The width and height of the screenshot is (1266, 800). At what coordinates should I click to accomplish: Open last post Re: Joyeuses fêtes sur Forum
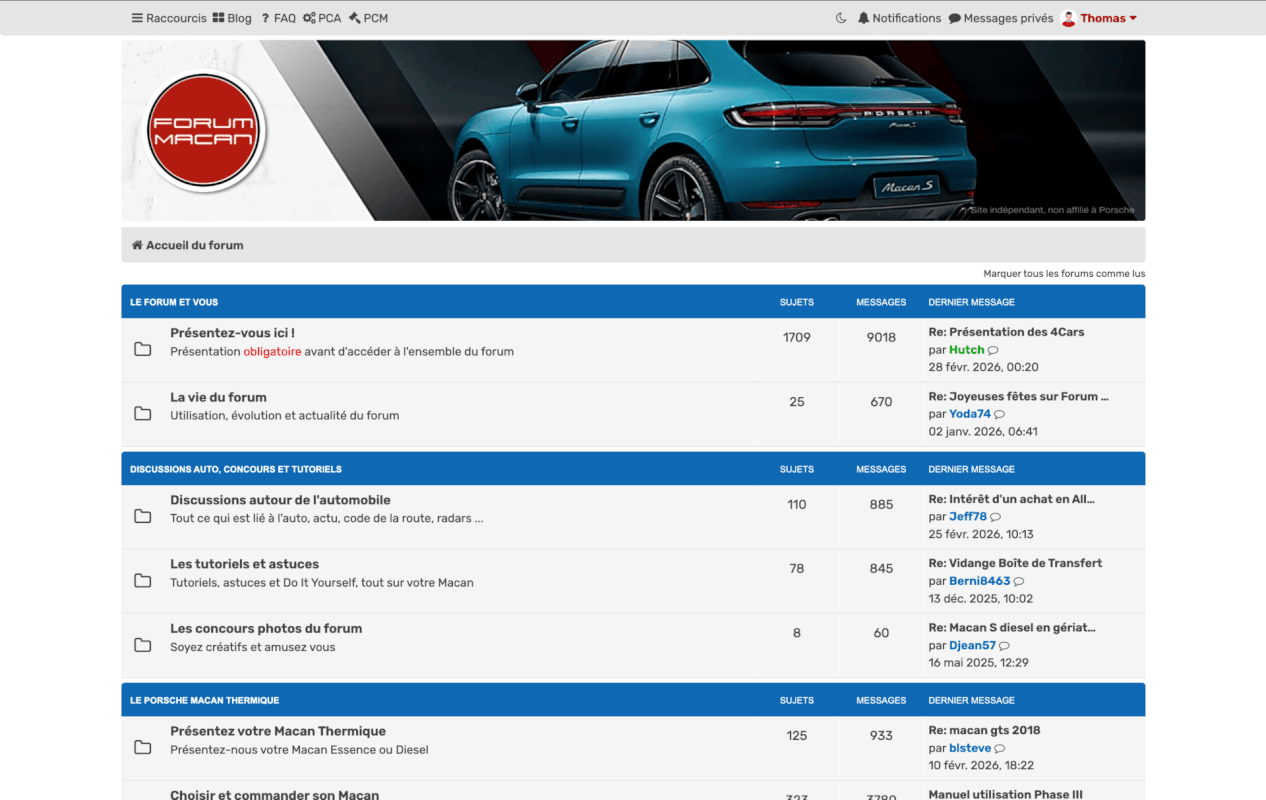pyautogui.click(x=1018, y=396)
